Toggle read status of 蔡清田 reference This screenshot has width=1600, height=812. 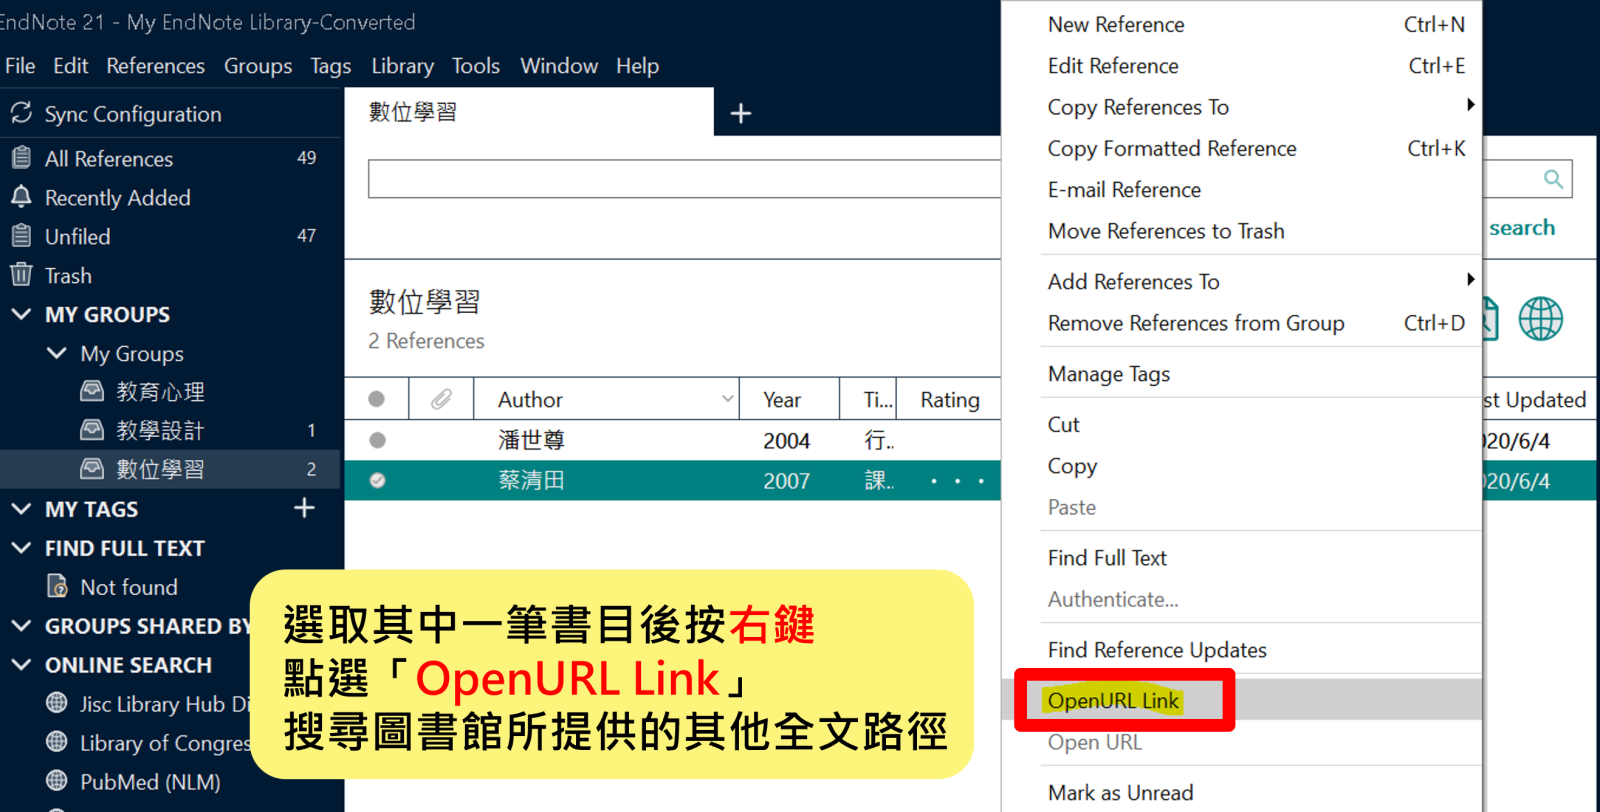tap(377, 481)
